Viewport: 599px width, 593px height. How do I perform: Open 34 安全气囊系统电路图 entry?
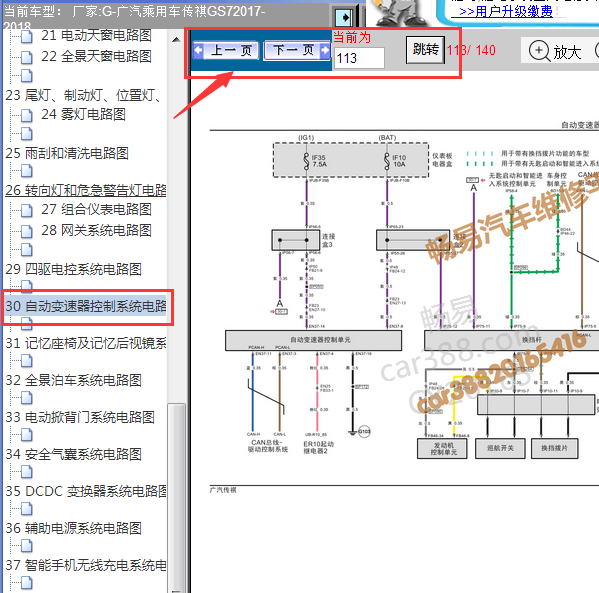(x=73, y=454)
